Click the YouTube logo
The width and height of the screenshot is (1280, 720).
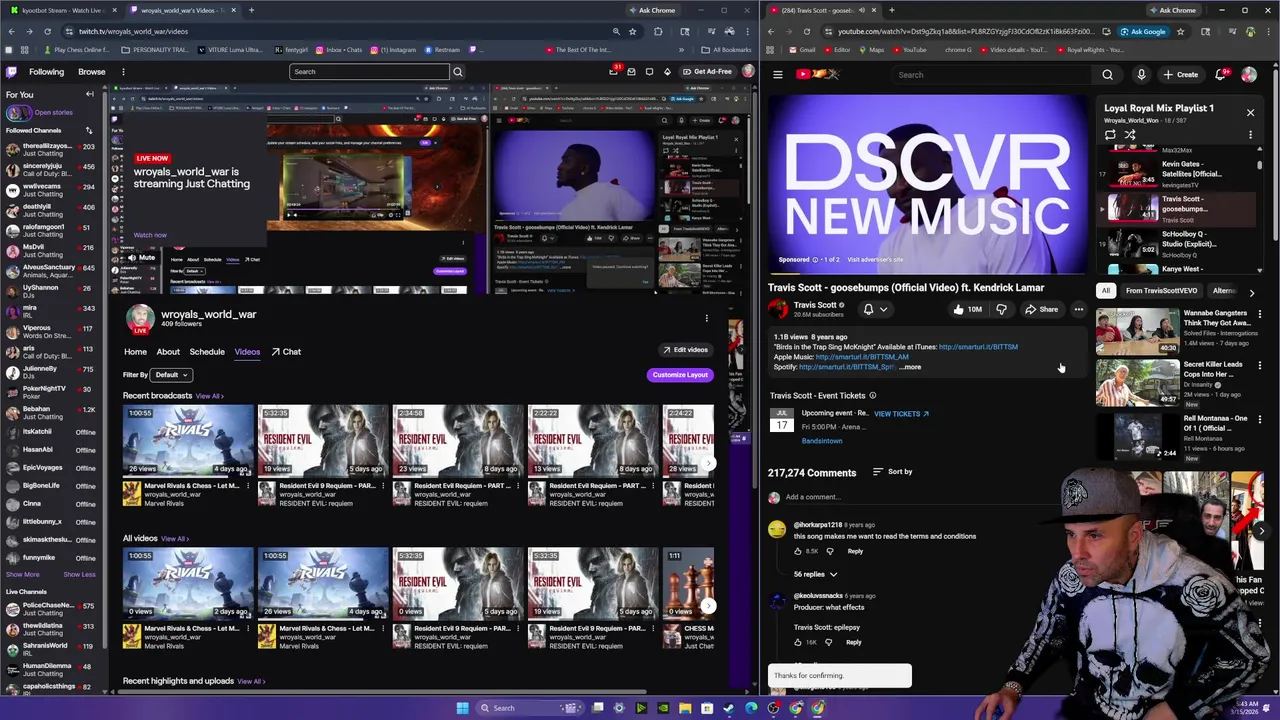818,74
